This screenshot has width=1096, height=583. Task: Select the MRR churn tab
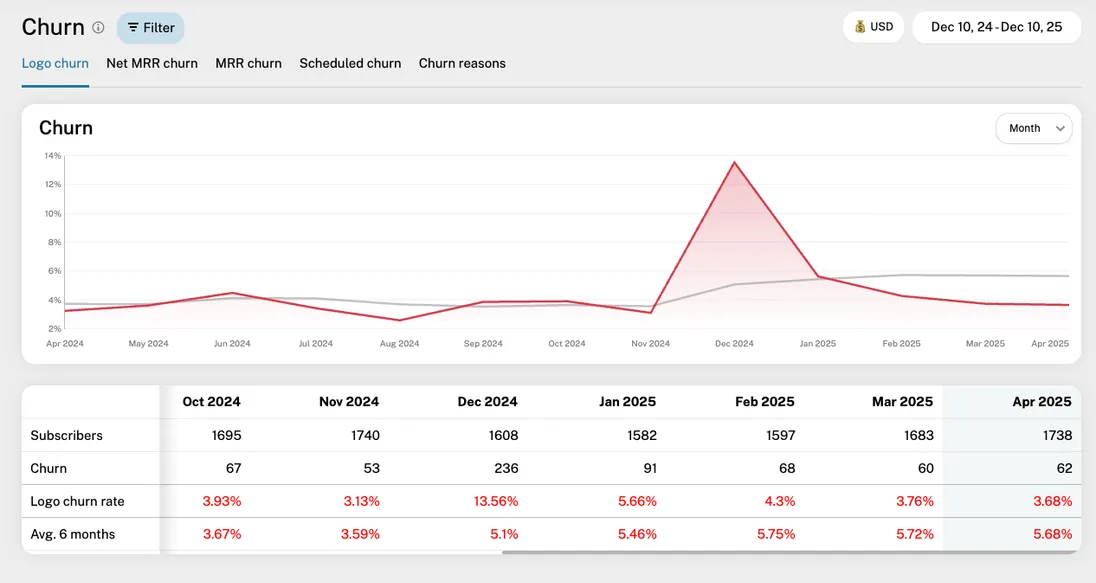pyautogui.click(x=248, y=62)
